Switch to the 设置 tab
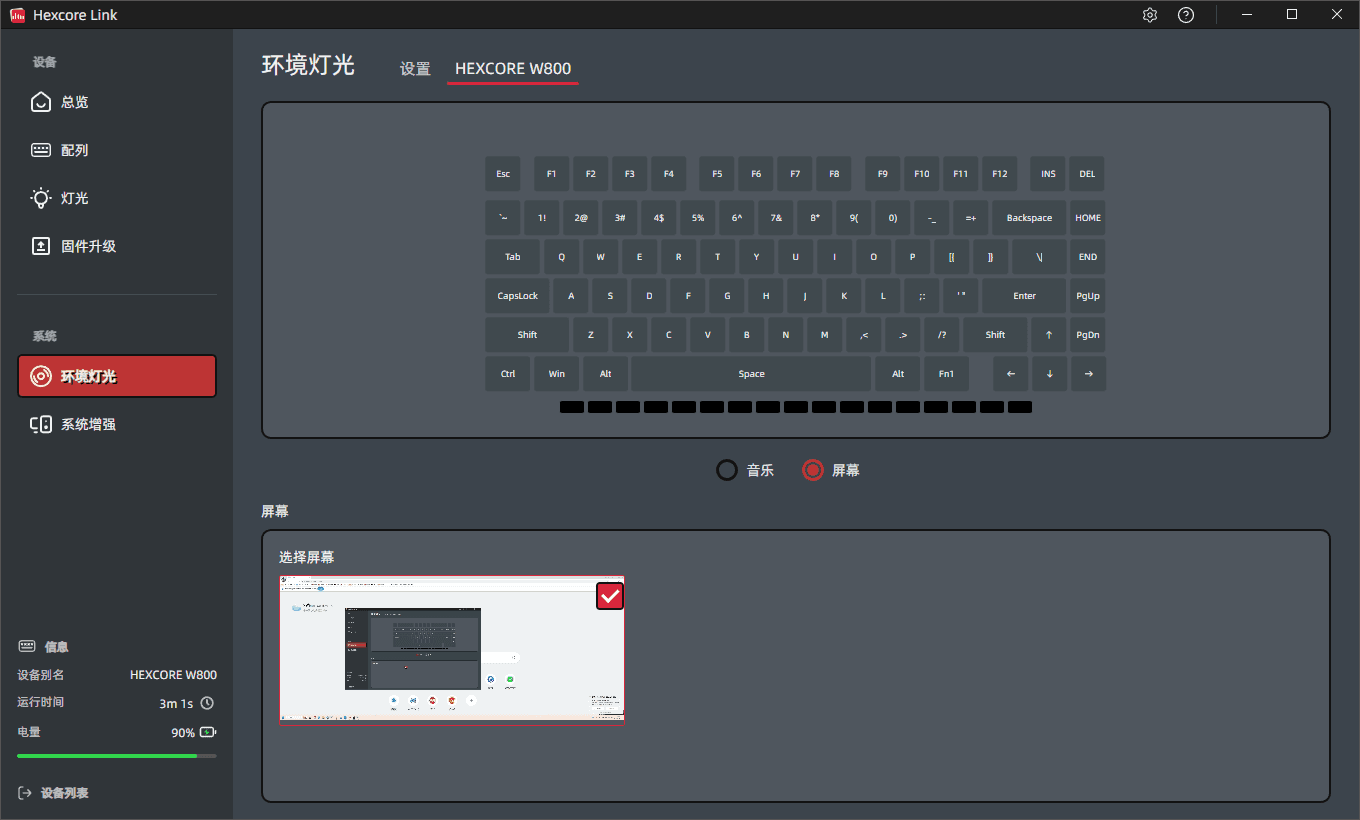 pos(415,69)
